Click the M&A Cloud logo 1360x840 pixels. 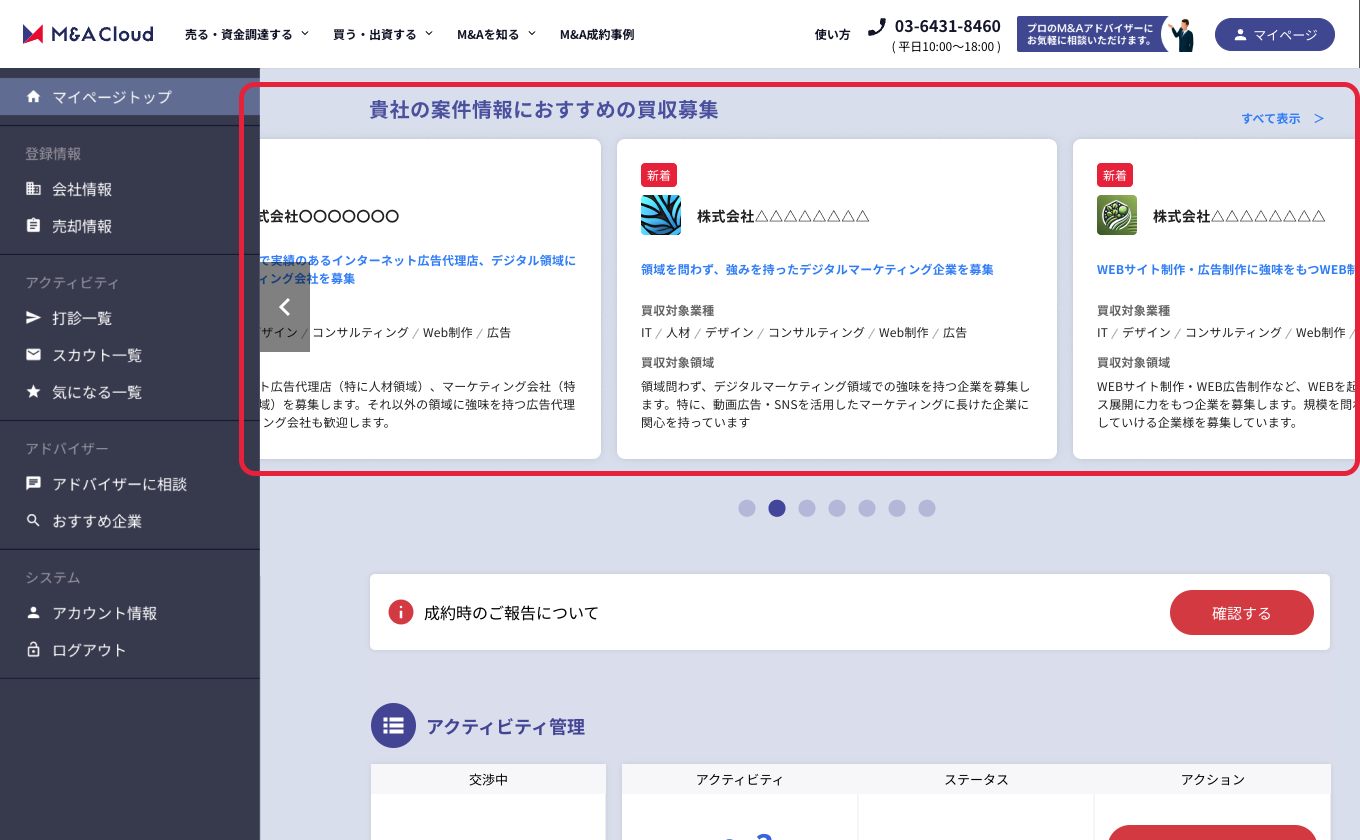tap(88, 34)
